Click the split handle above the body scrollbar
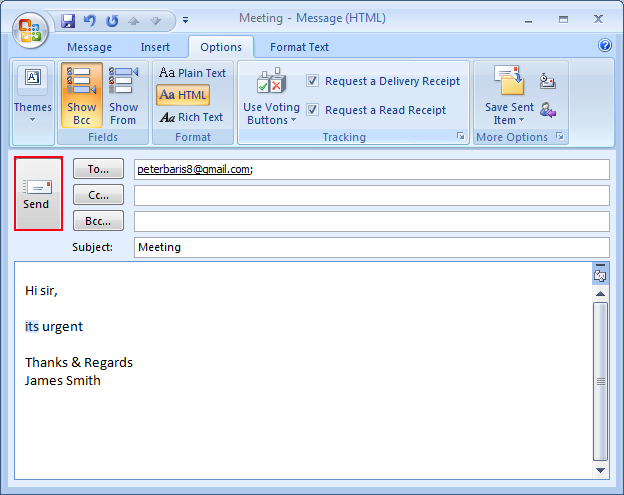This screenshot has height=495, width=624. click(x=600, y=265)
